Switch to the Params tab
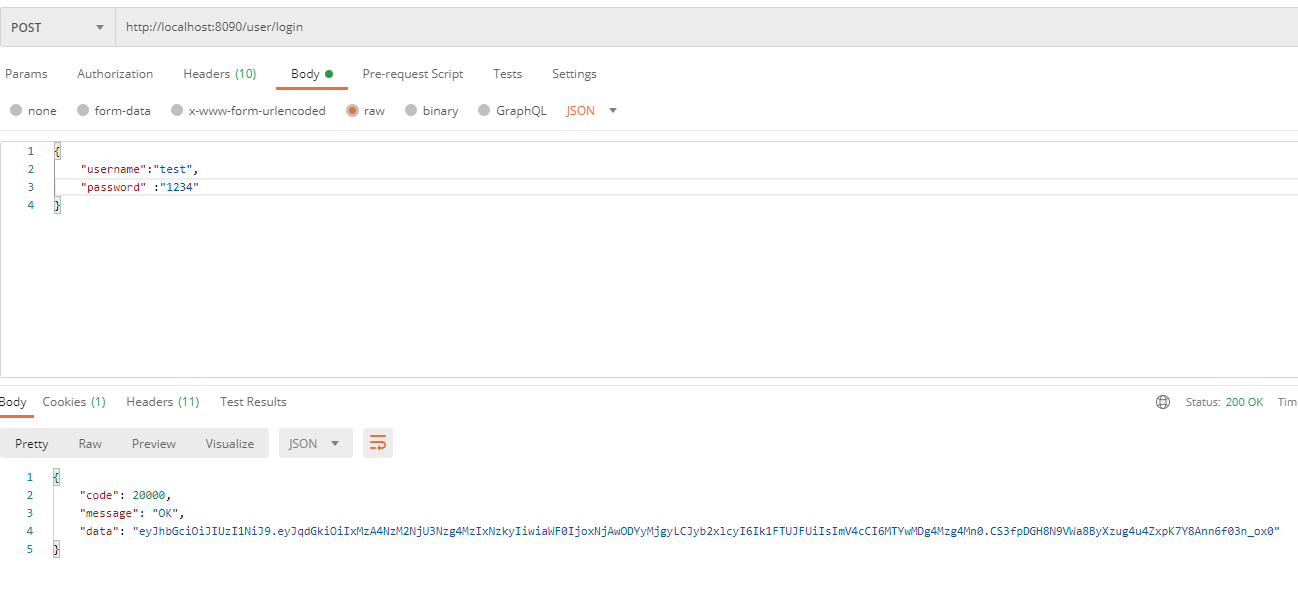Screen dimensions: 1298x595 [26, 74]
